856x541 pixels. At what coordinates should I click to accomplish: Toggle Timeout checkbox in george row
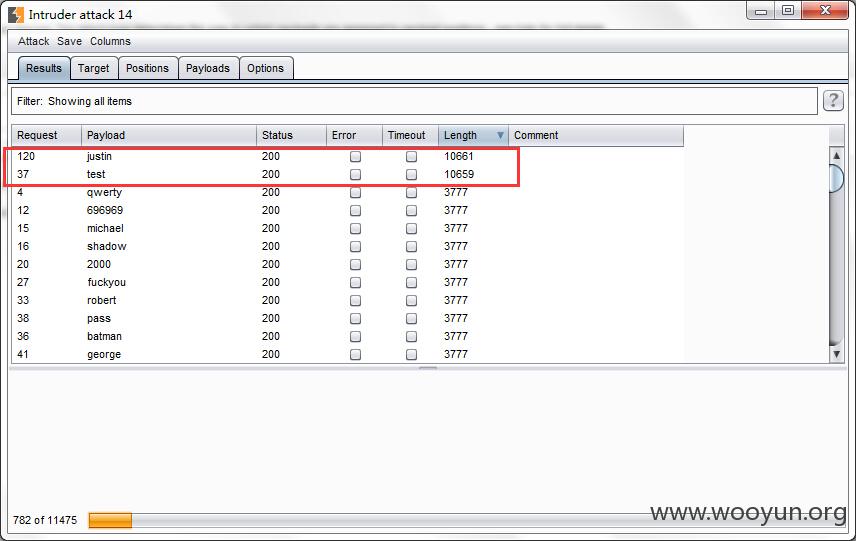[x=412, y=355]
